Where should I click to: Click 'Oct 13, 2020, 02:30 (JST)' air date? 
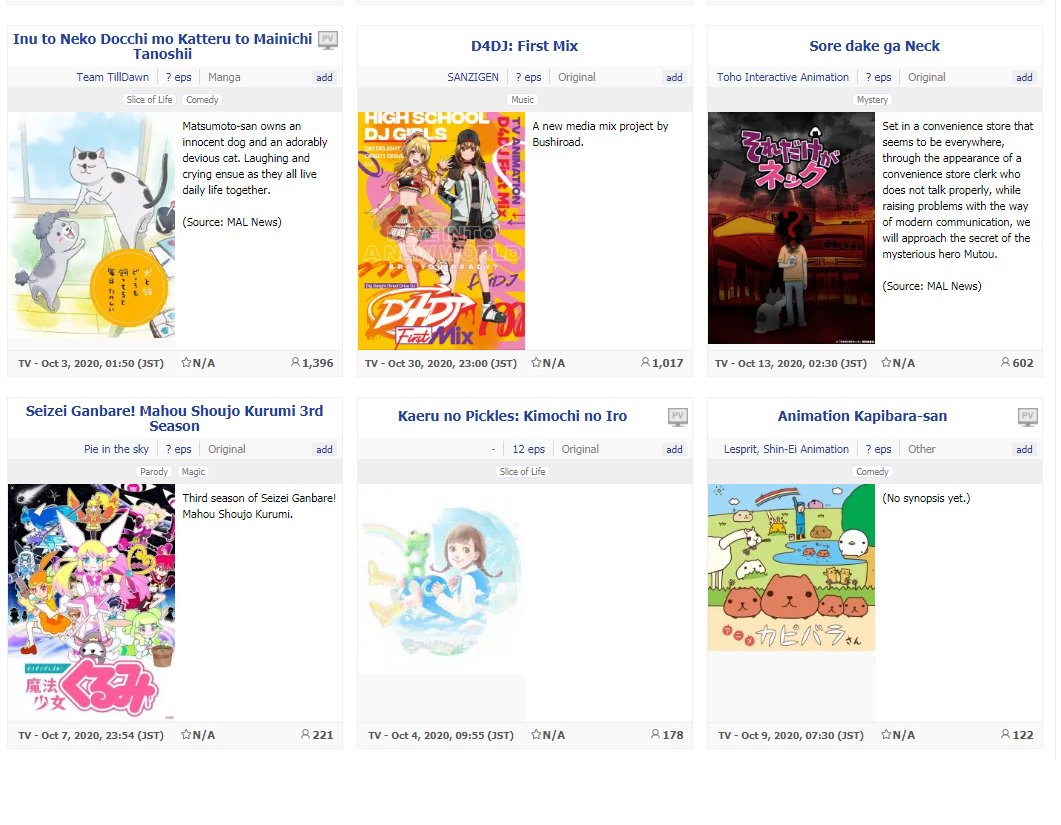click(802, 363)
